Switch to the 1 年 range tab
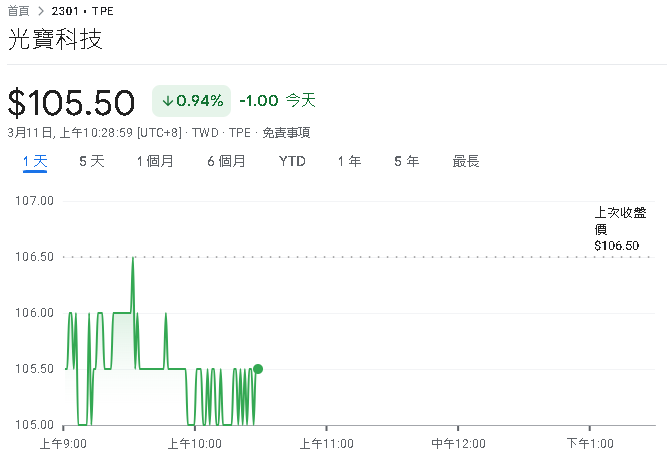 (350, 161)
